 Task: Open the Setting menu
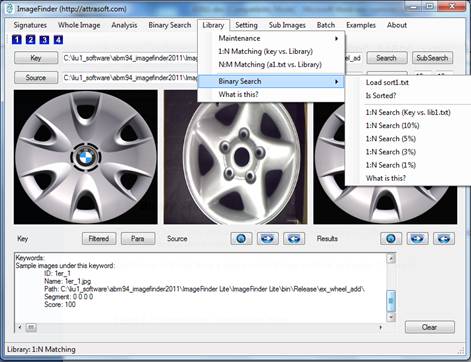point(246,25)
